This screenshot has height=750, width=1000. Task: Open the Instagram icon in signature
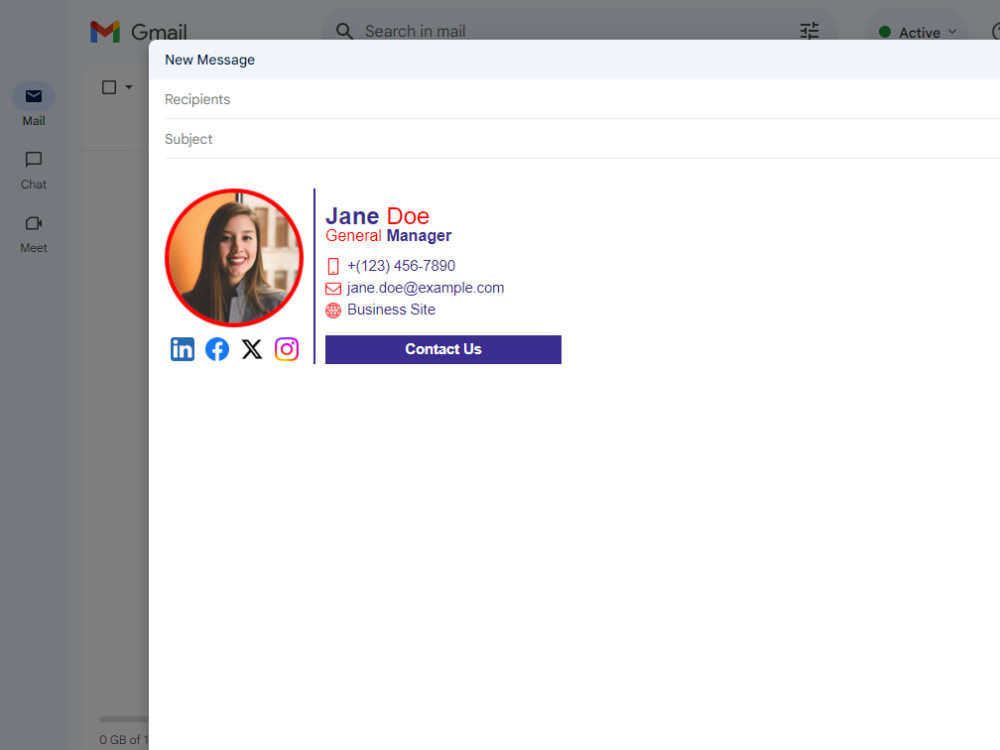(287, 349)
